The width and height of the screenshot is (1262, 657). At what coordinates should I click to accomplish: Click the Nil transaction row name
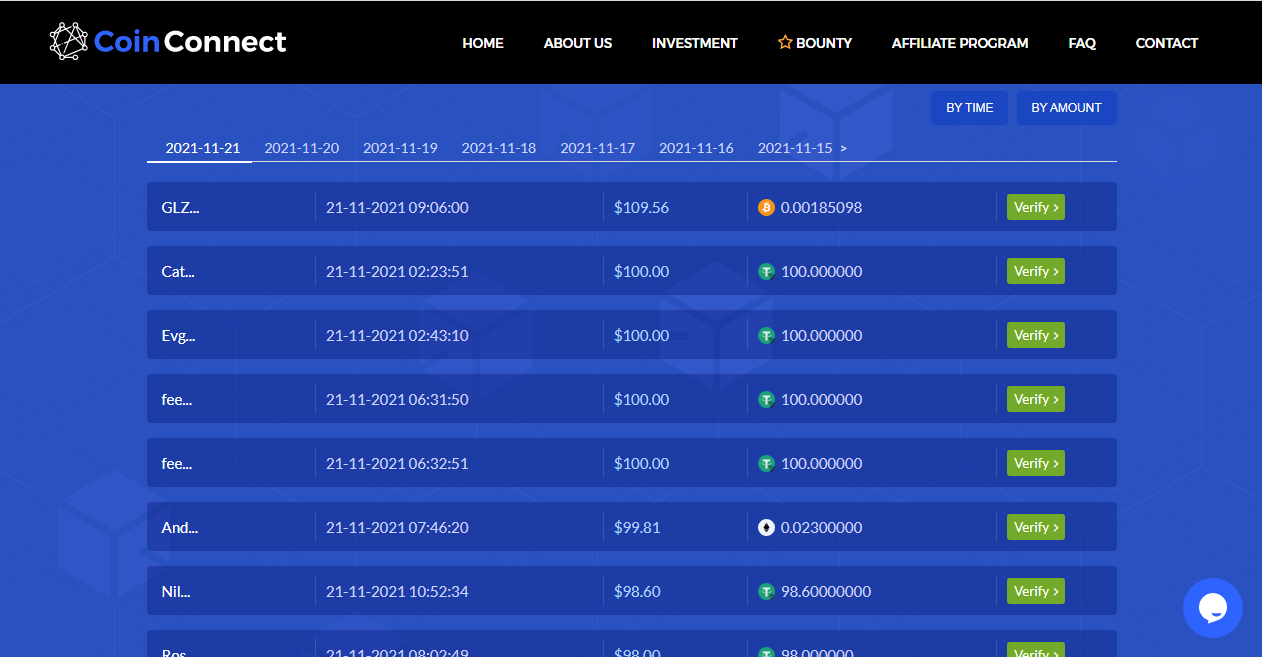176,591
